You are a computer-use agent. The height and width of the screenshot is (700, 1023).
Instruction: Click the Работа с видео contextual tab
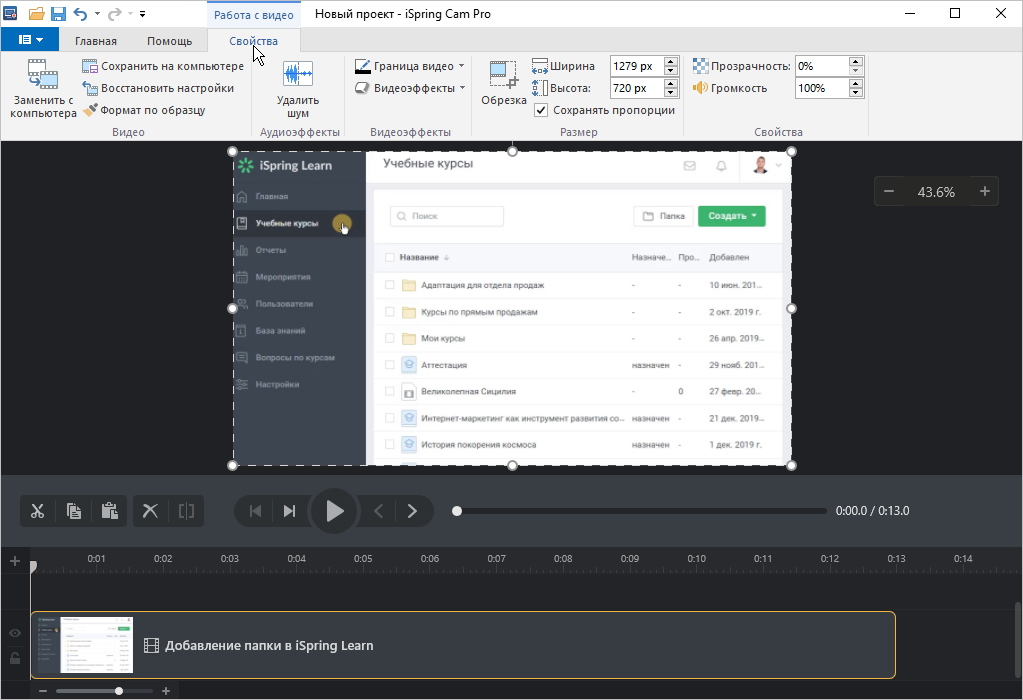[x=253, y=14]
